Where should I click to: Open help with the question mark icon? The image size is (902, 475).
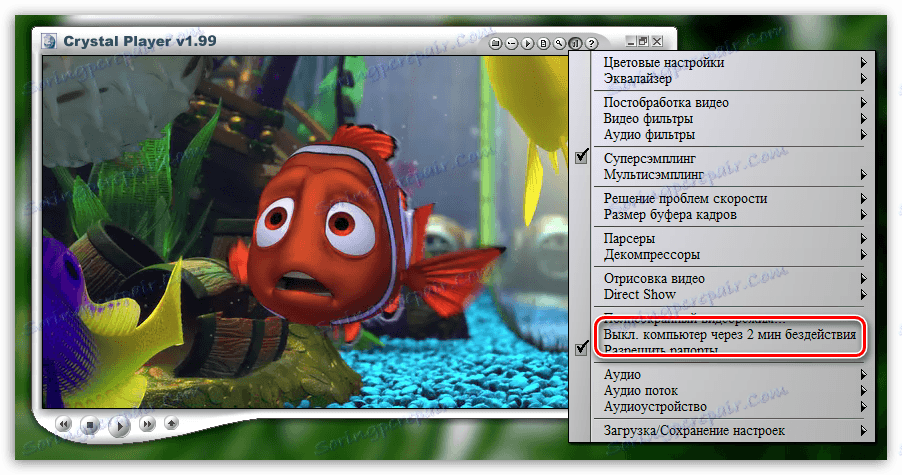(x=591, y=44)
